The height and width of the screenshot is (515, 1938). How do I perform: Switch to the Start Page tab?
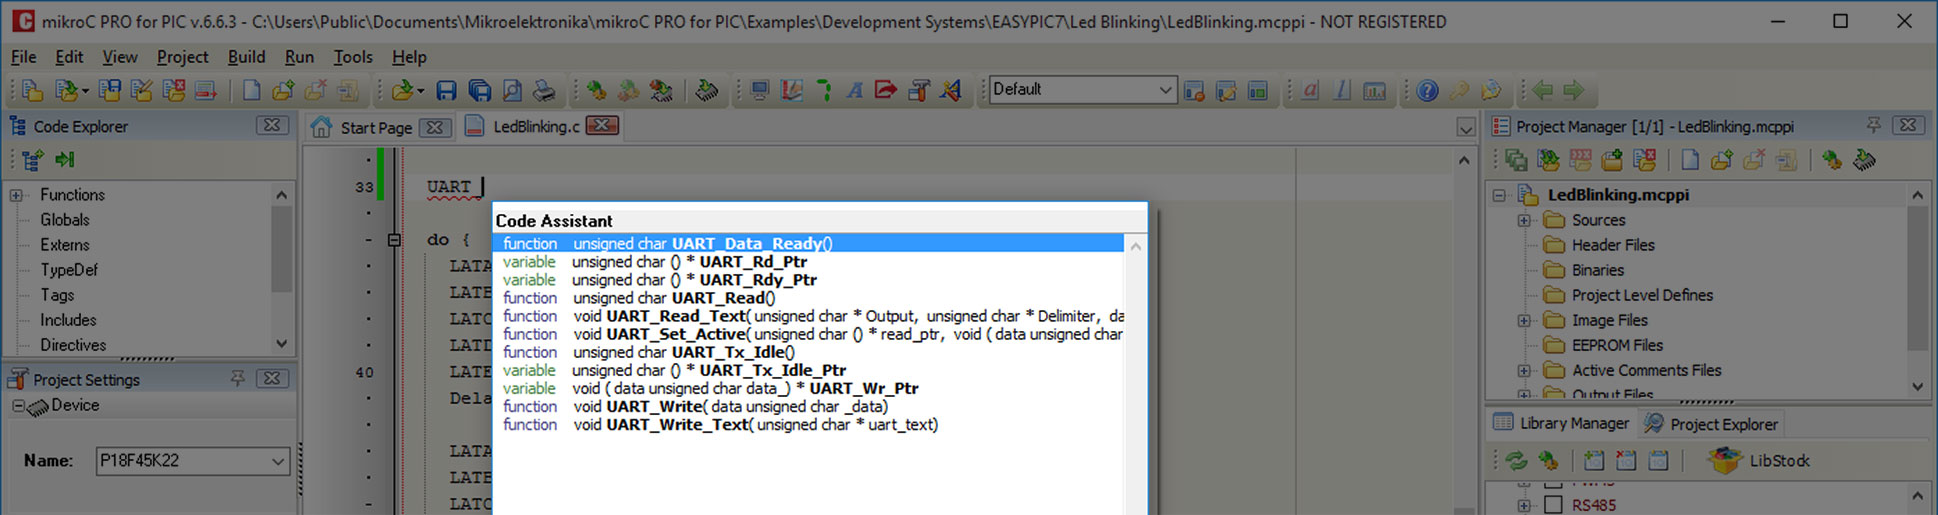point(376,127)
